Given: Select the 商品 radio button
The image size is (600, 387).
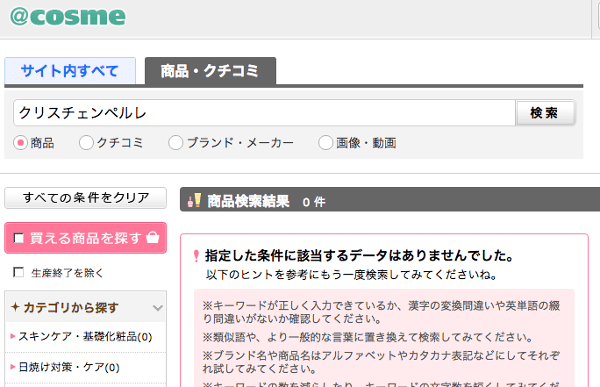Looking at the screenshot, I should 20,143.
